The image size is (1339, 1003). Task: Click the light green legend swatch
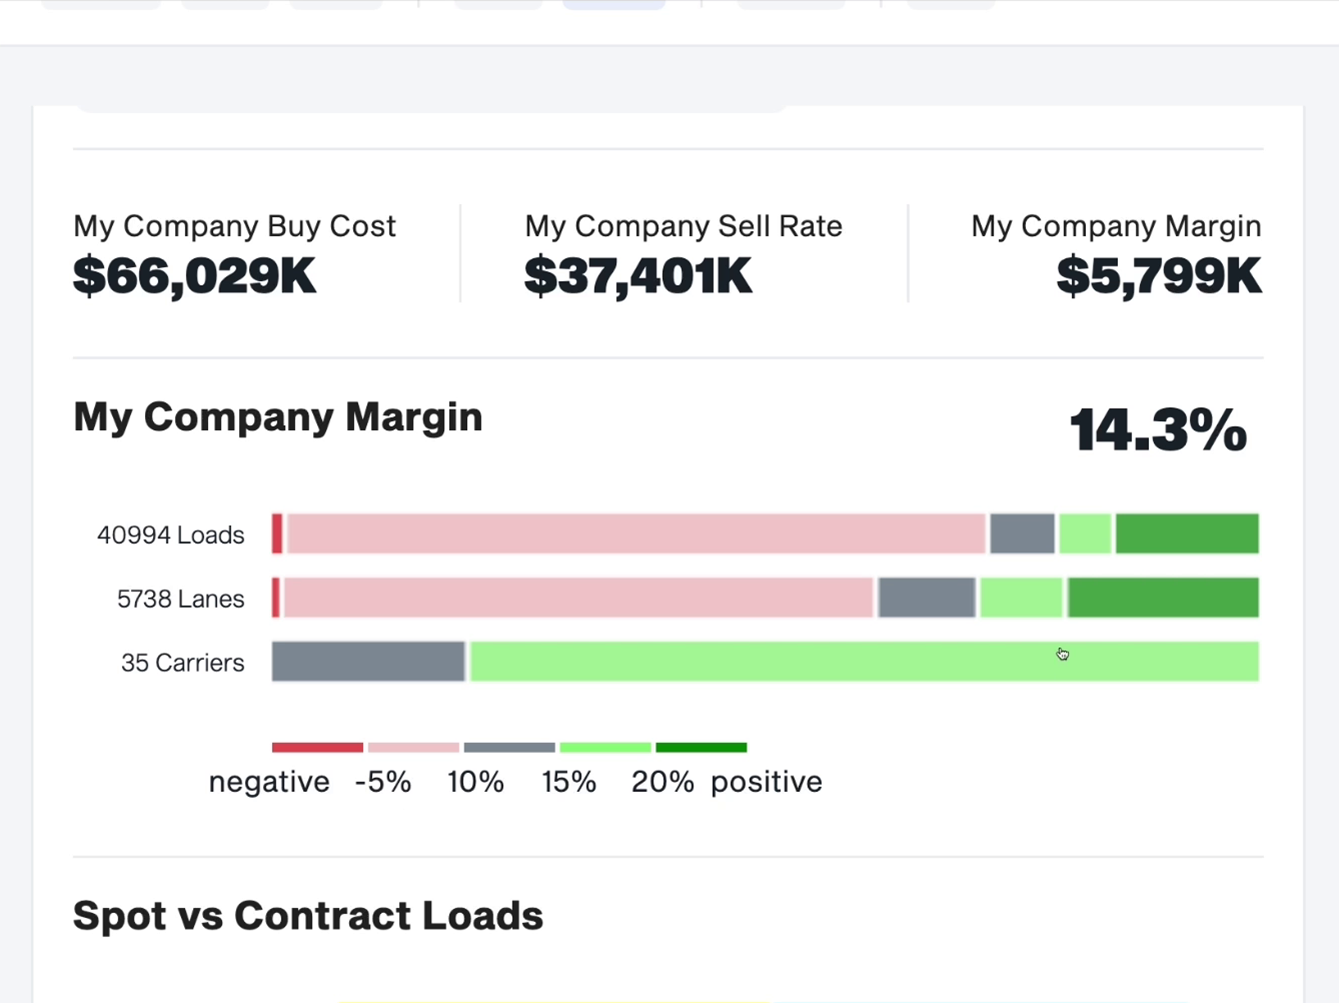point(605,747)
